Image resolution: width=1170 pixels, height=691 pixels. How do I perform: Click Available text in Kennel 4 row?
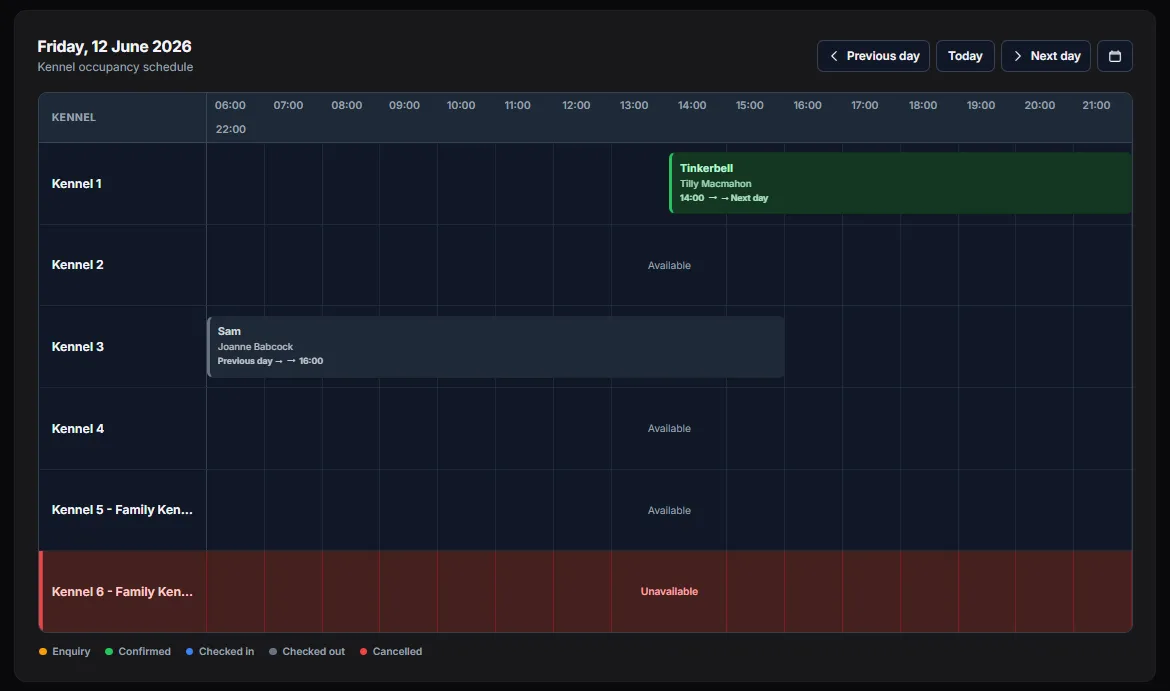coord(669,428)
